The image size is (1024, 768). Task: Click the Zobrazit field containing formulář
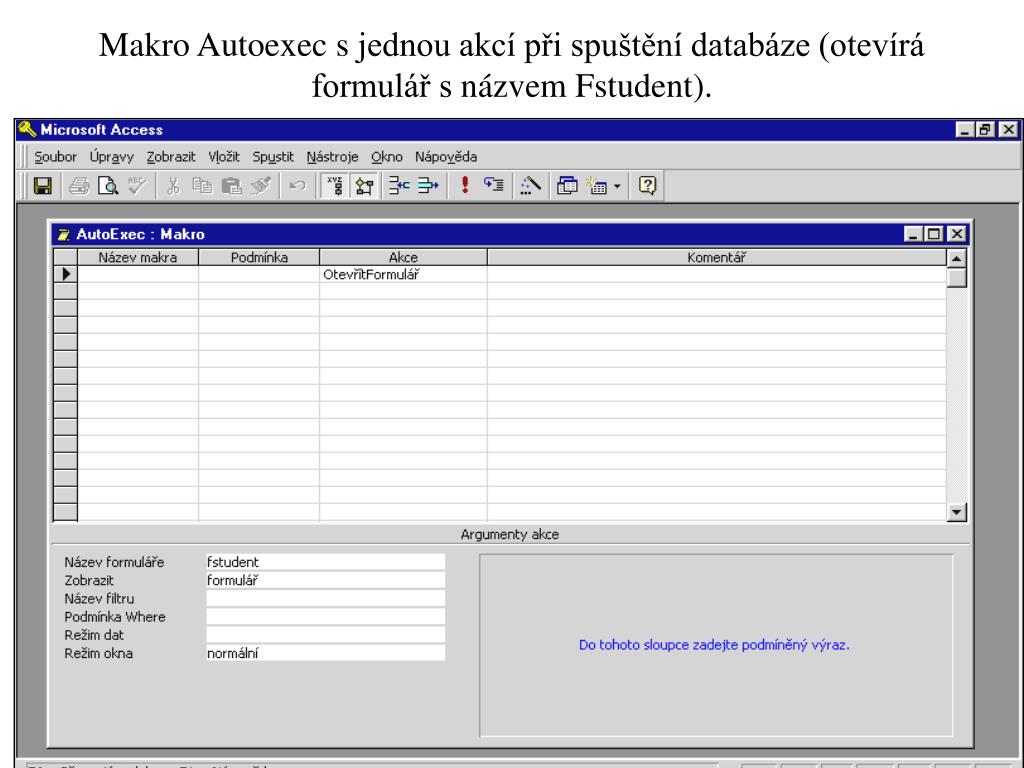pyautogui.click(x=325, y=580)
